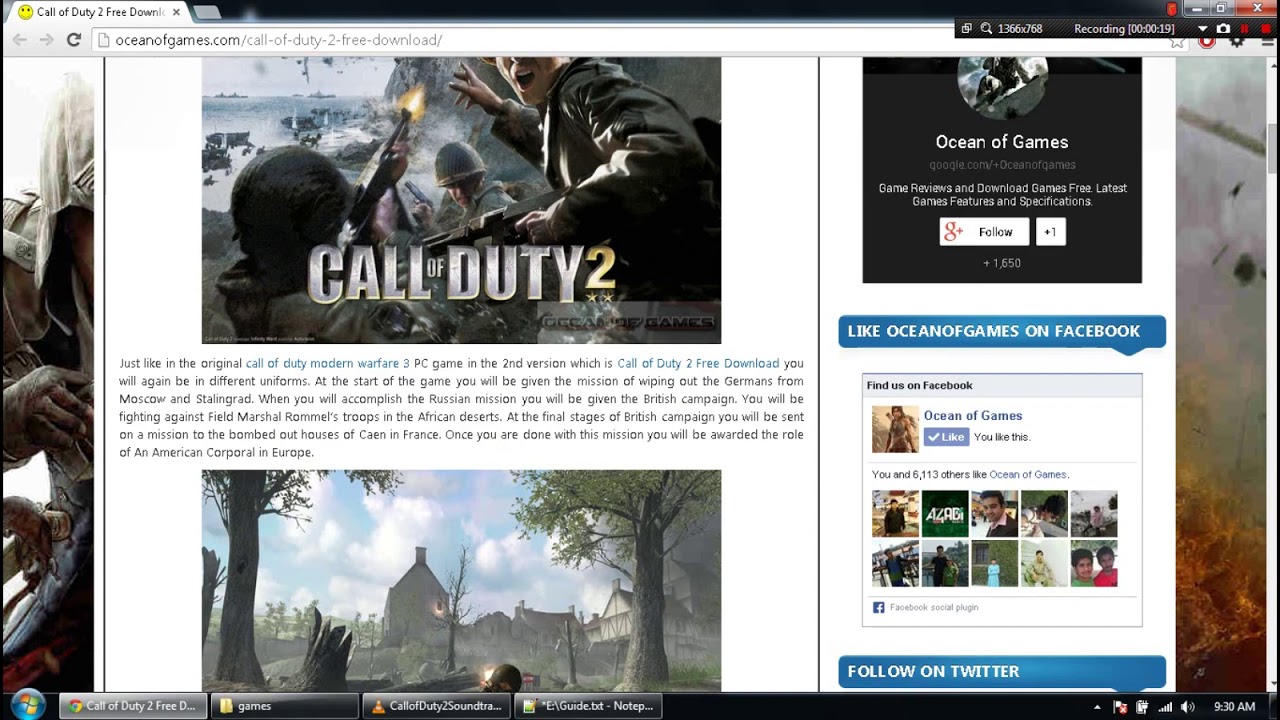
Task: Click the recorder magnifier zoom icon
Action: [986, 29]
